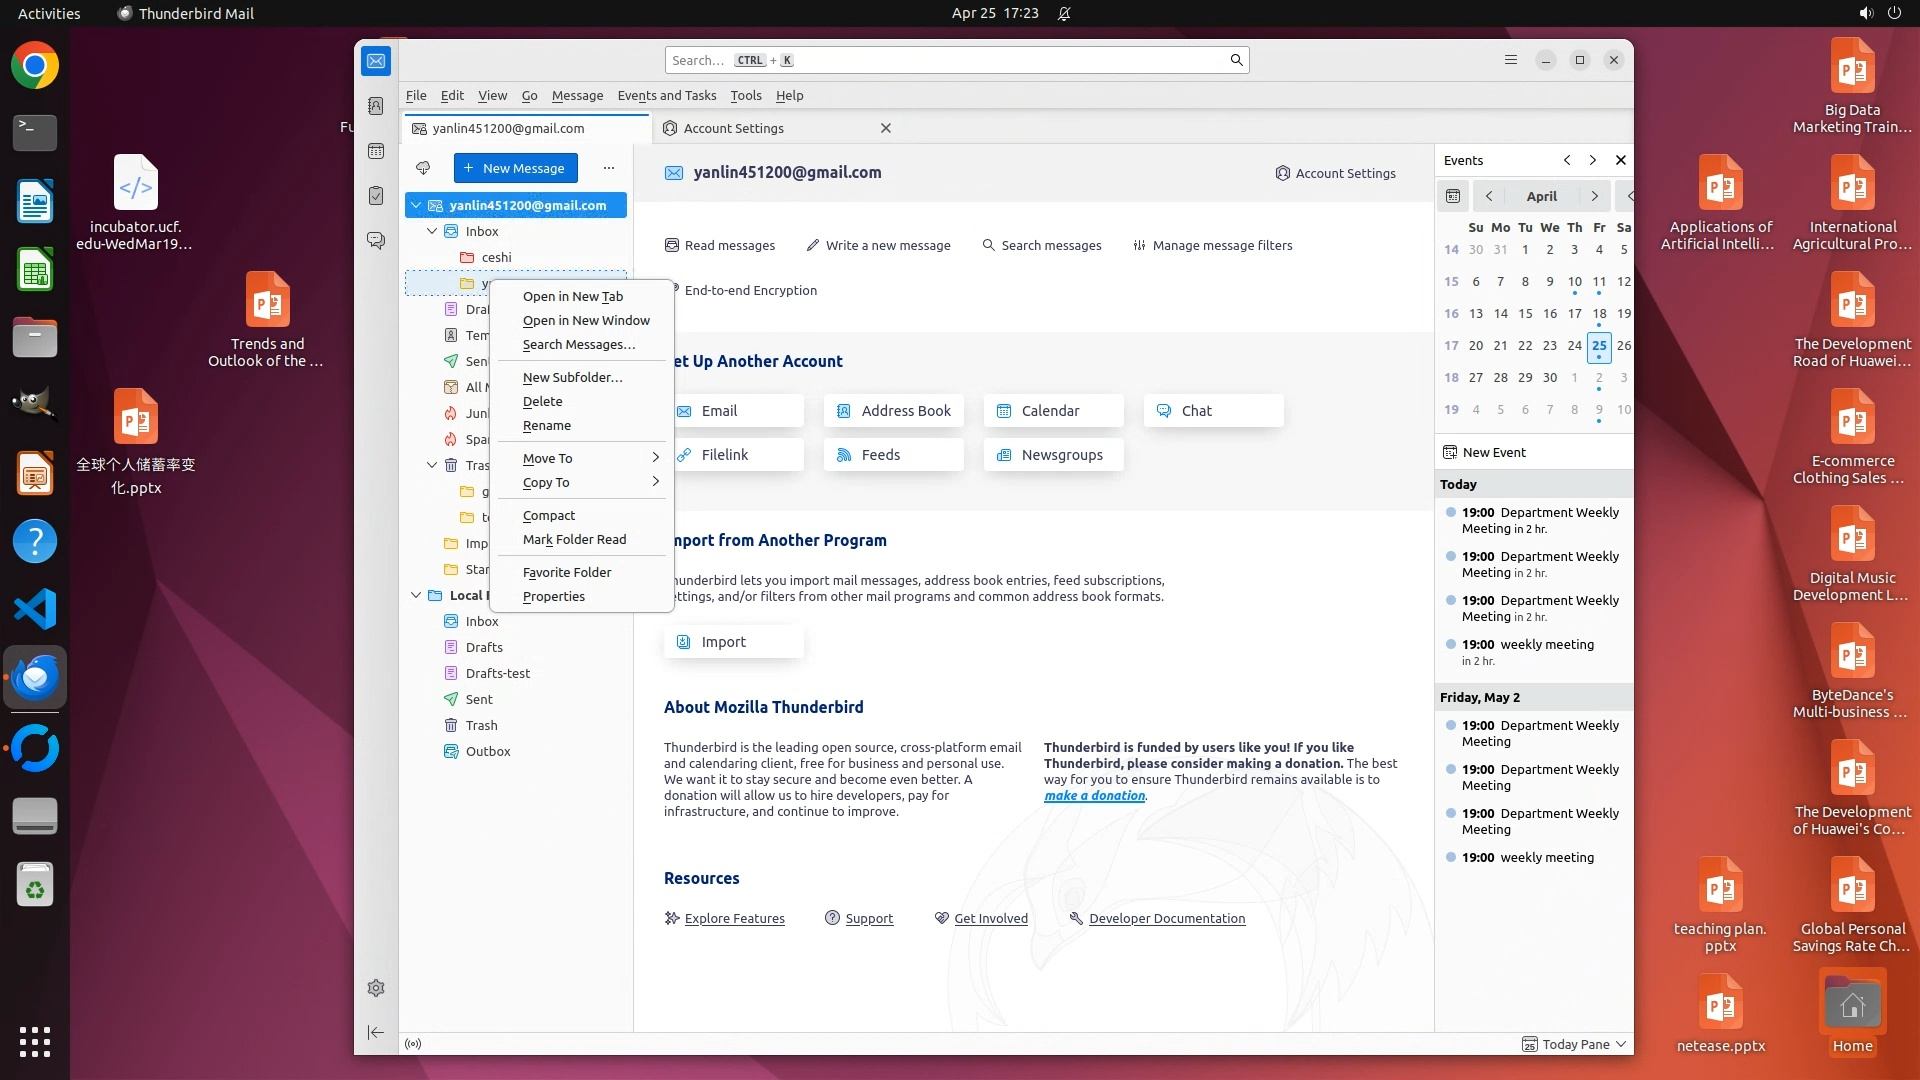
Task: Go to next month in mini calendar
Action: [x=1594, y=196]
